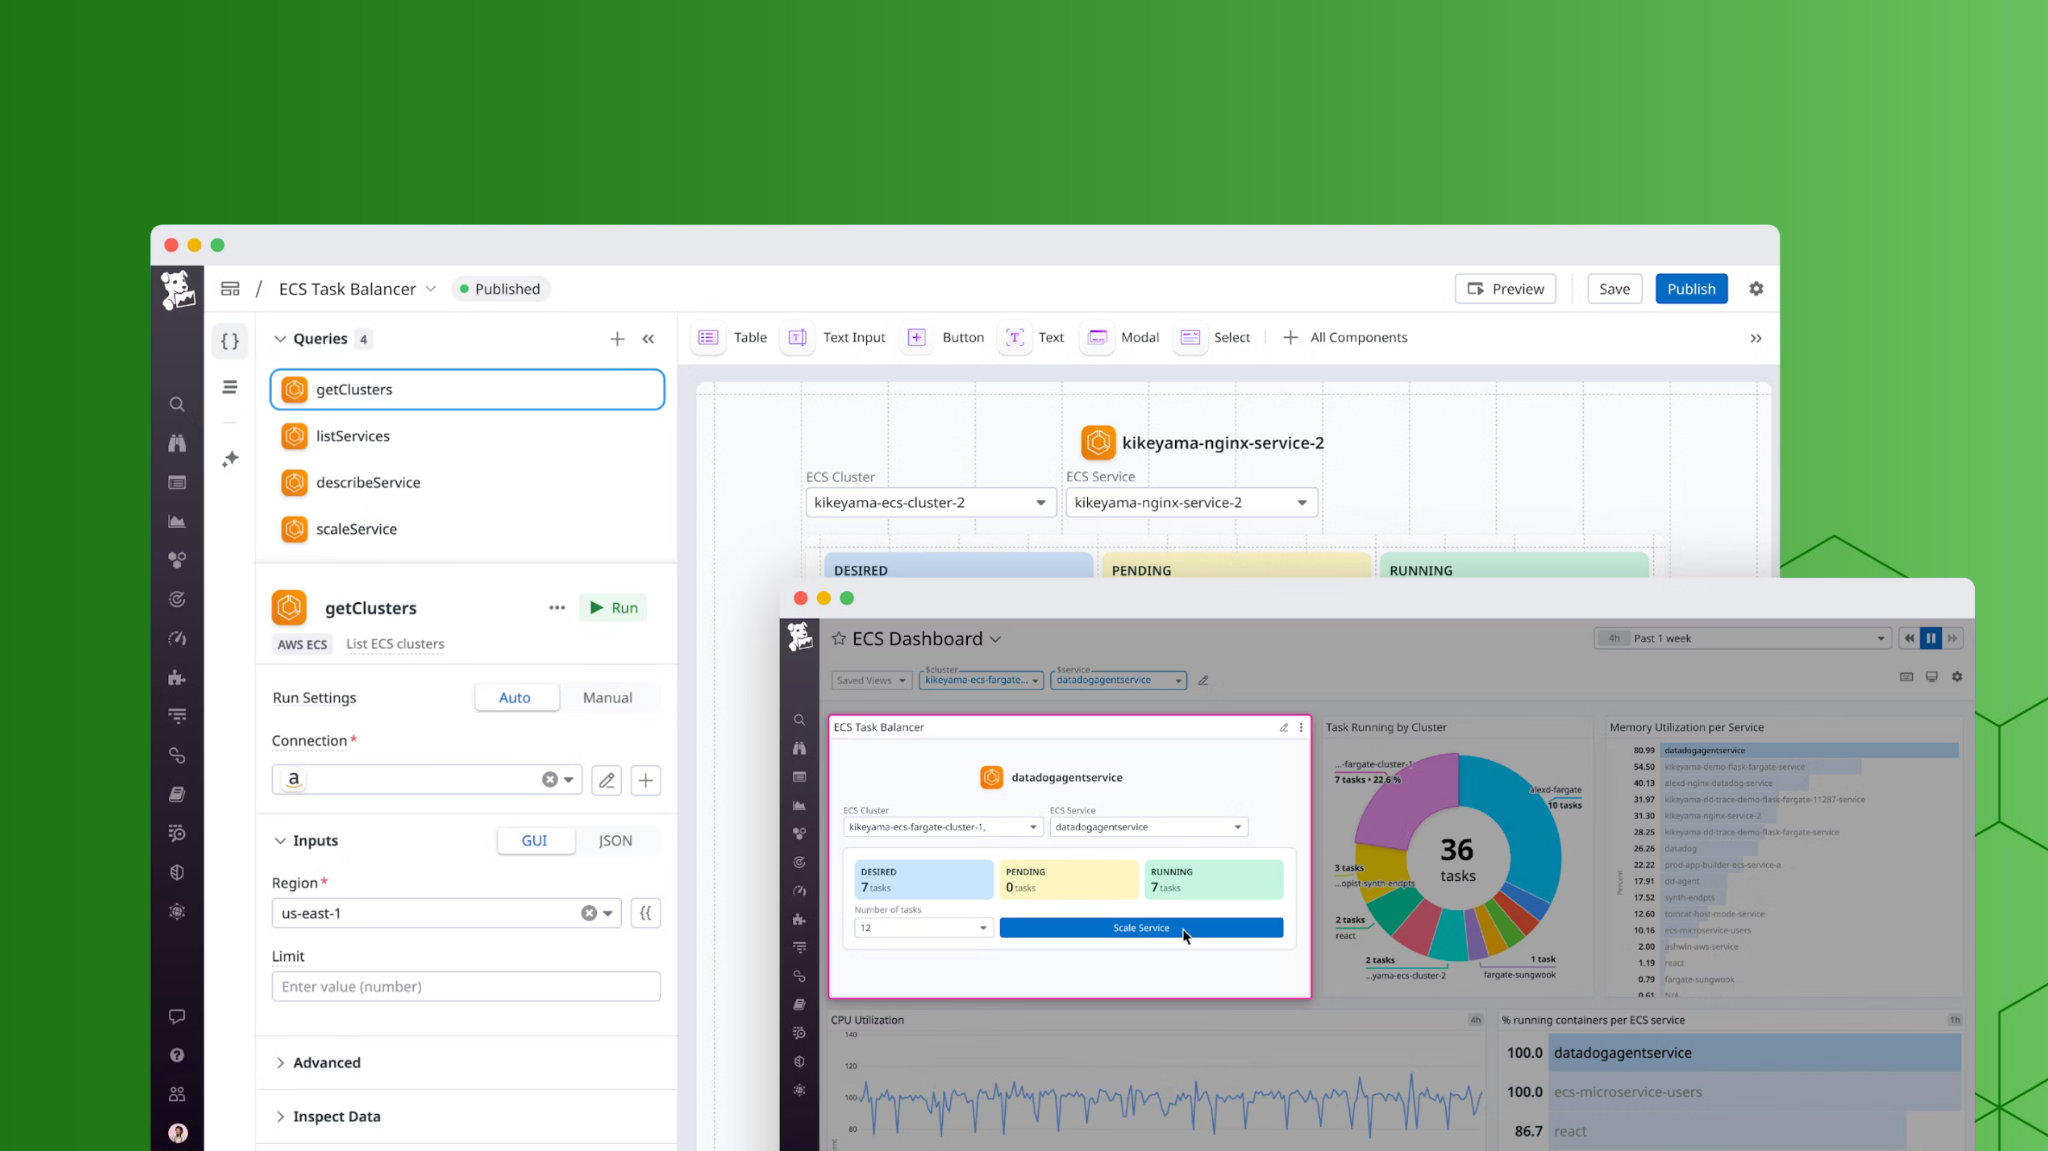Open the Region us-east-1 dropdown
Screen dimensions: 2048x1151
[607, 913]
